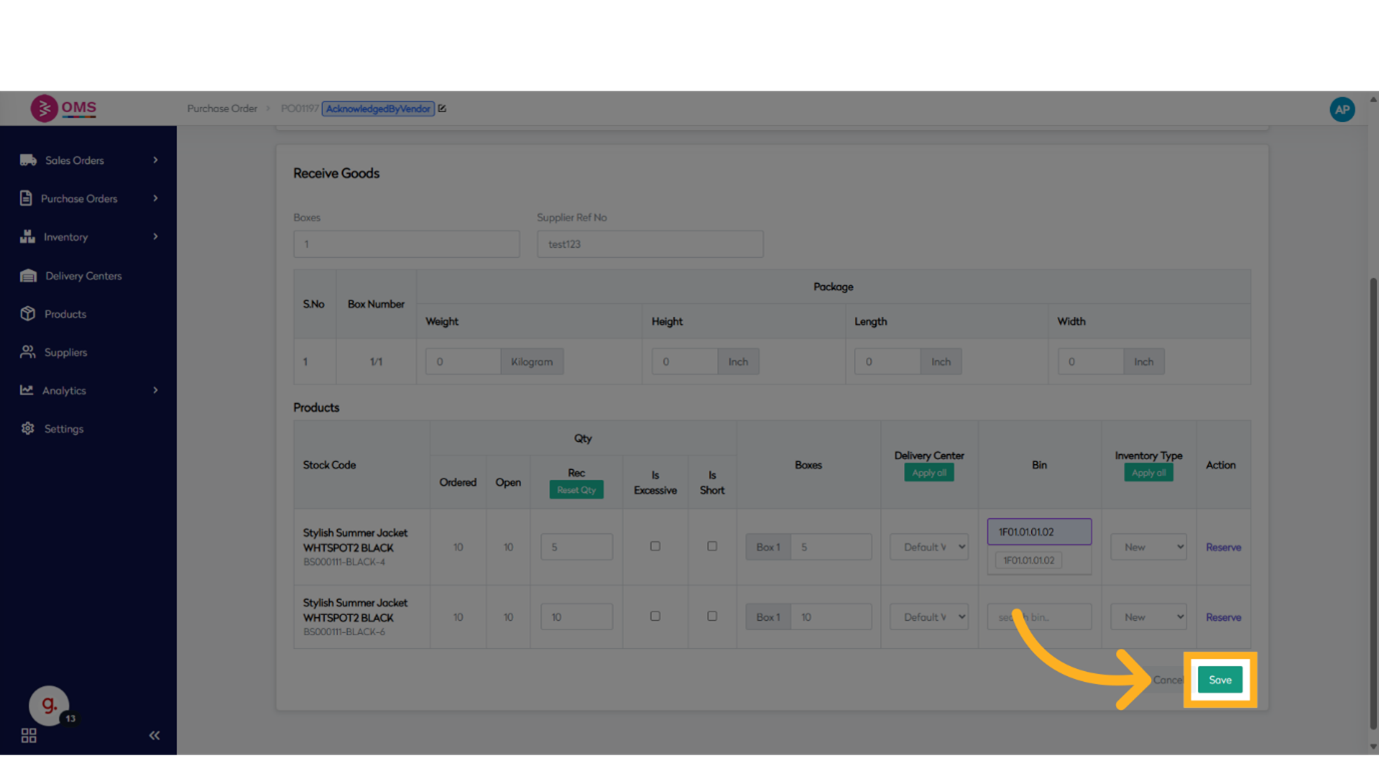This screenshot has height=776, width=1379.
Task: Tick Is Short checkbox for BLACK-4 row
Action: [x=712, y=546]
